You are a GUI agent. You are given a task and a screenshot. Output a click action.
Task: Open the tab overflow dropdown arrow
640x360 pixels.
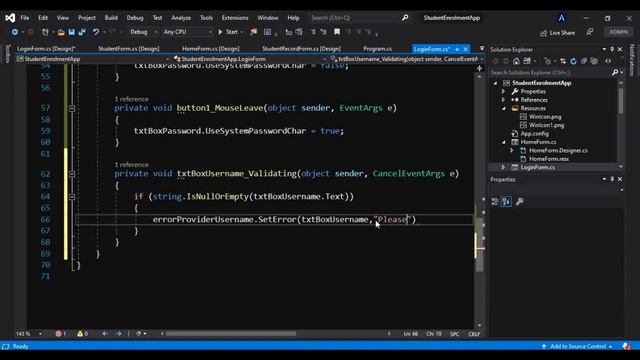coord(482,49)
